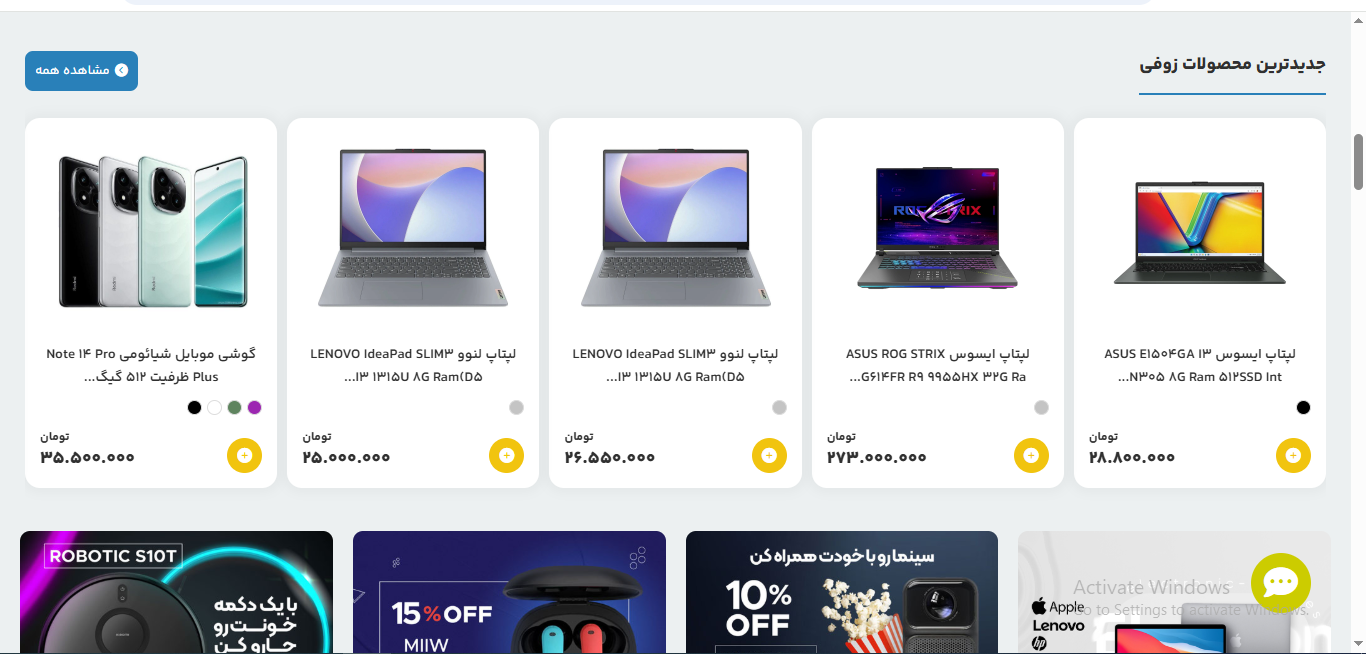
Task: Open the ROBOTIC S10T banner
Action: (x=176, y=592)
